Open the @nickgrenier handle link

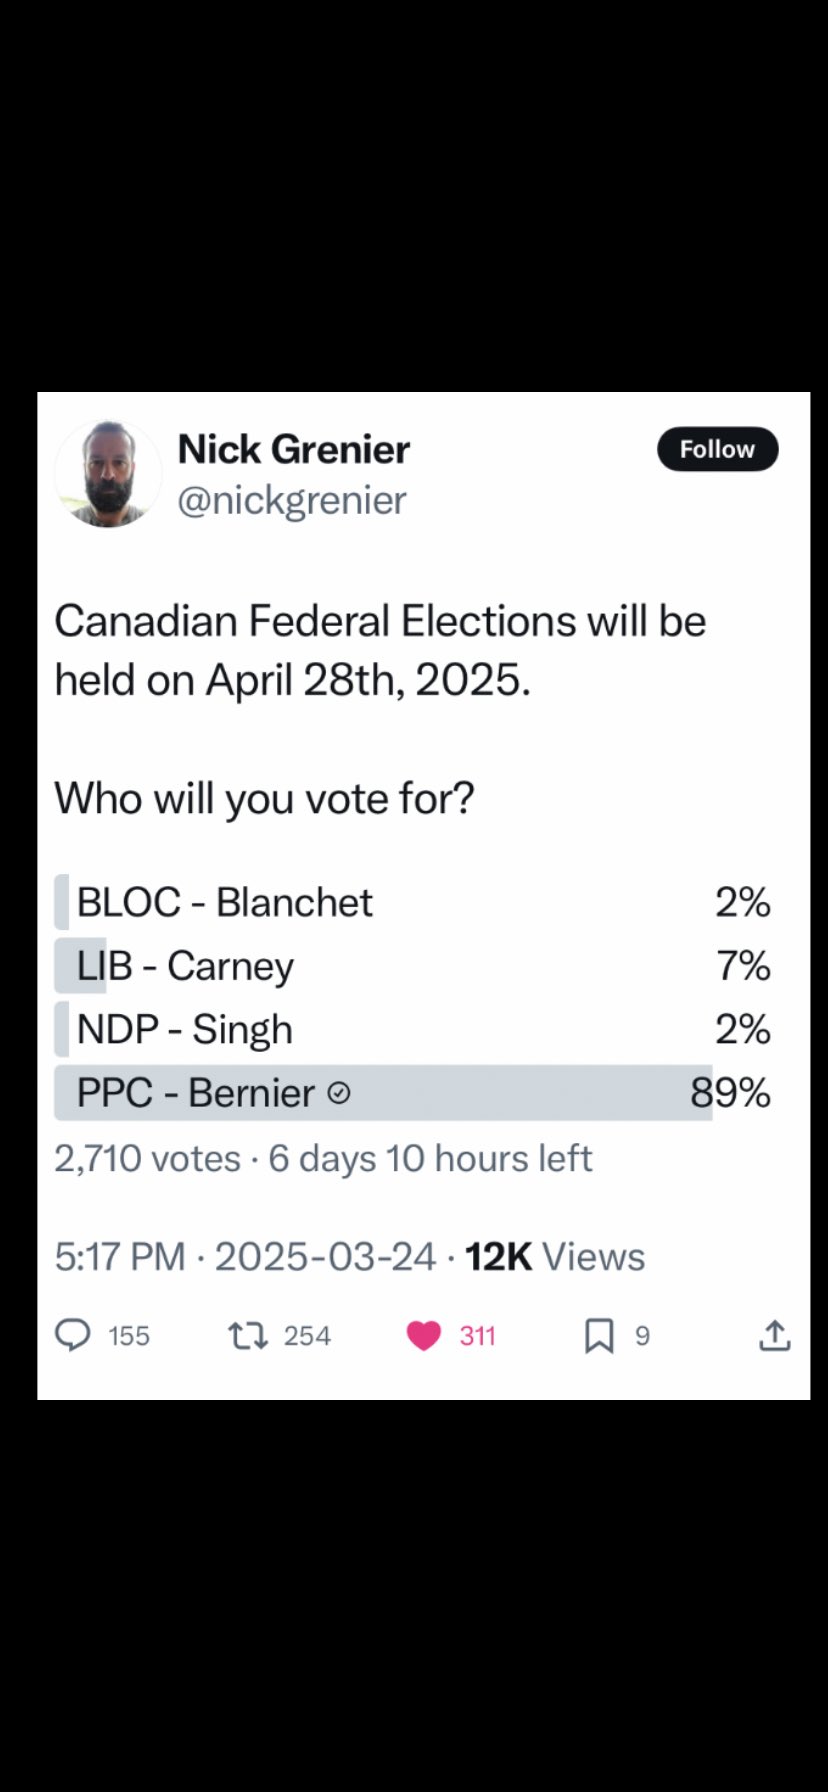click(x=292, y=500)
